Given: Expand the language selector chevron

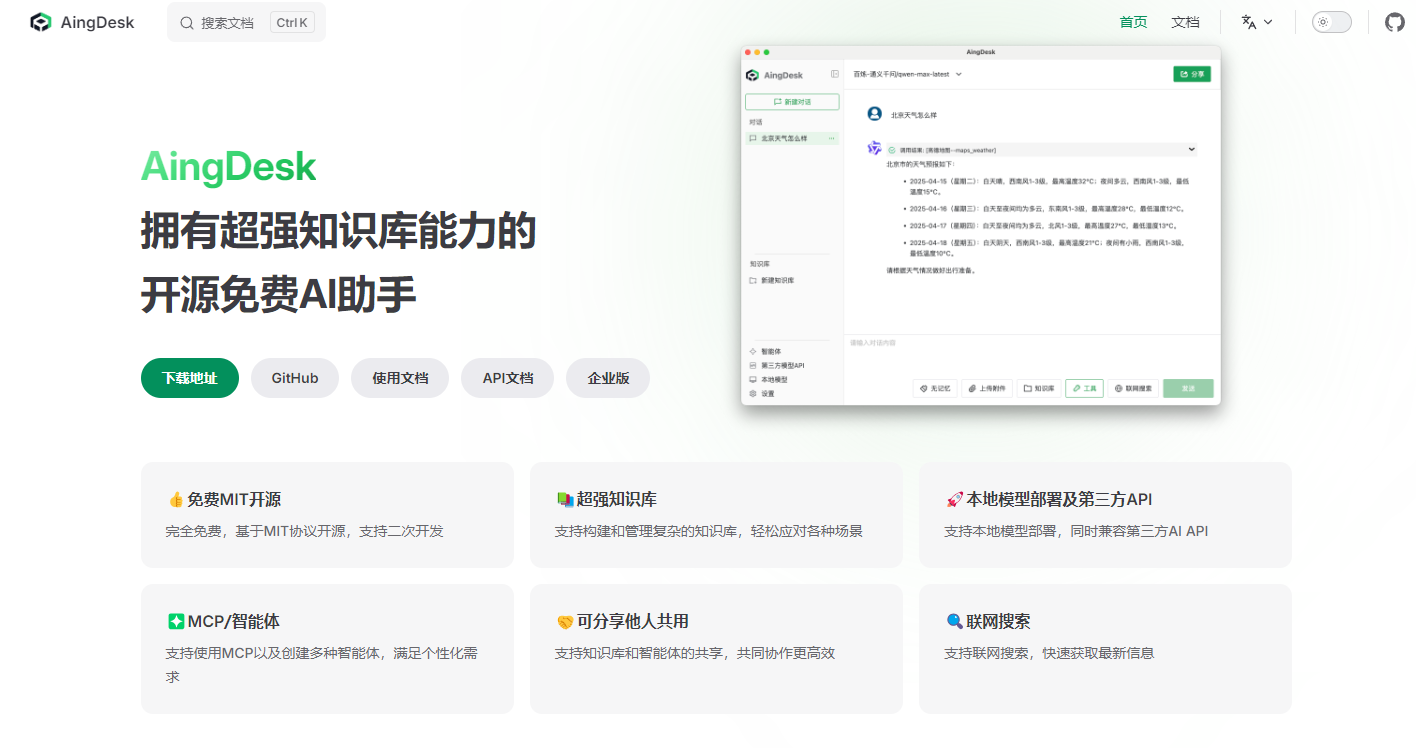Looking at the screenshot, I should [x=1268, y=22].
